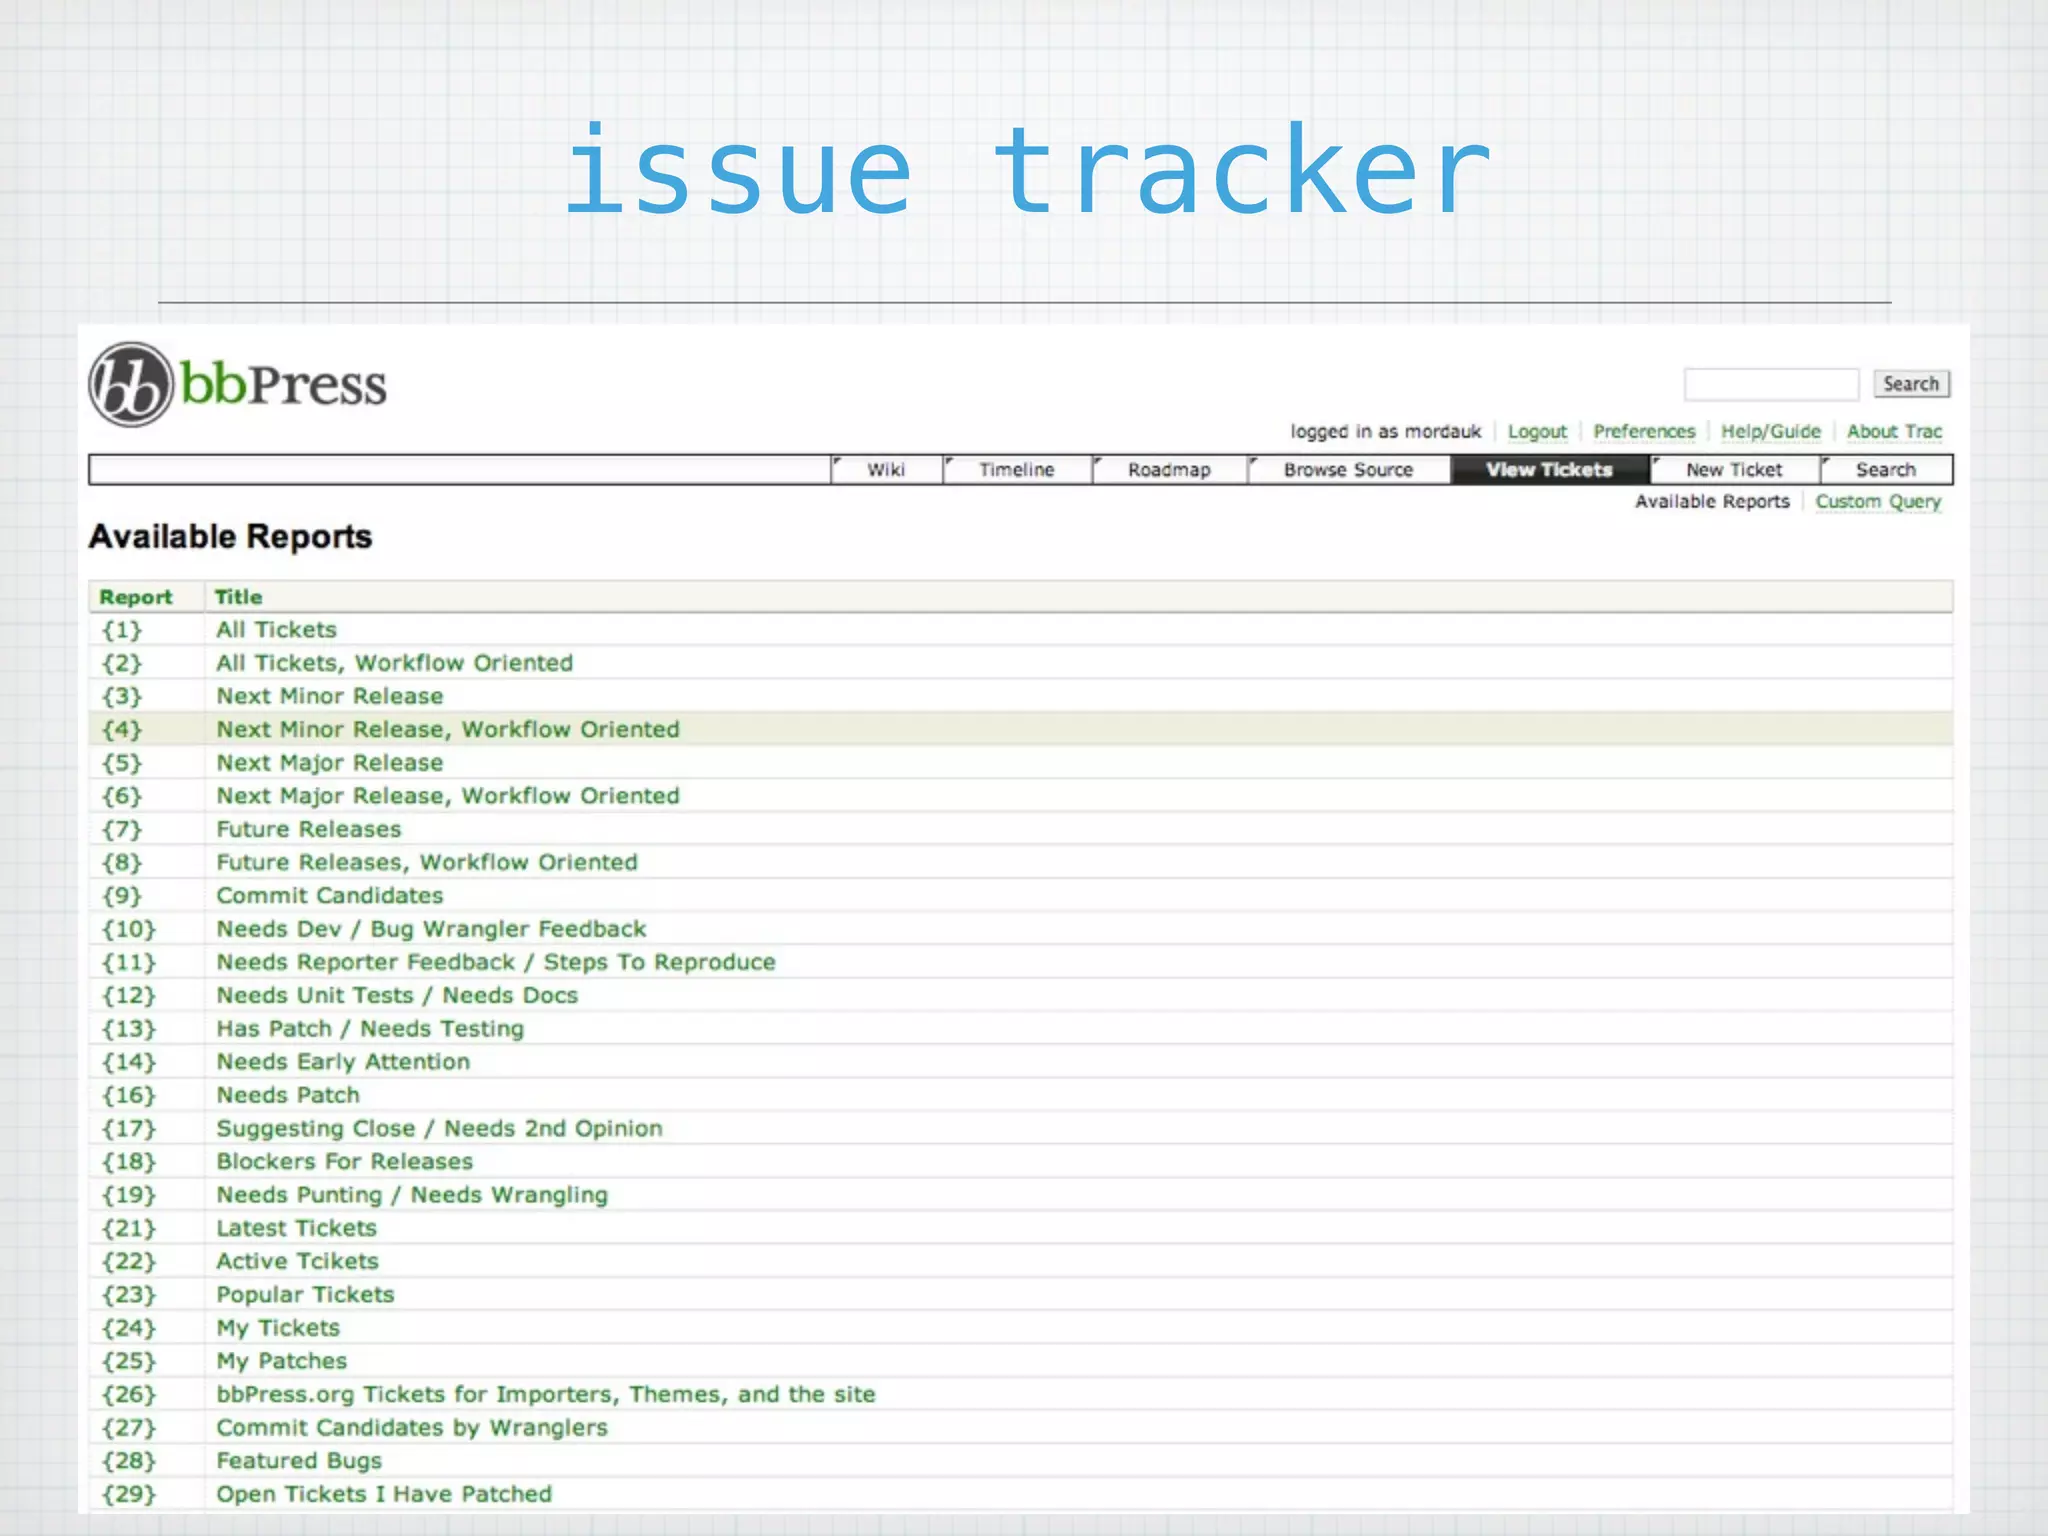
Task: Open the My Tickets report
Action: [278, 1328]
